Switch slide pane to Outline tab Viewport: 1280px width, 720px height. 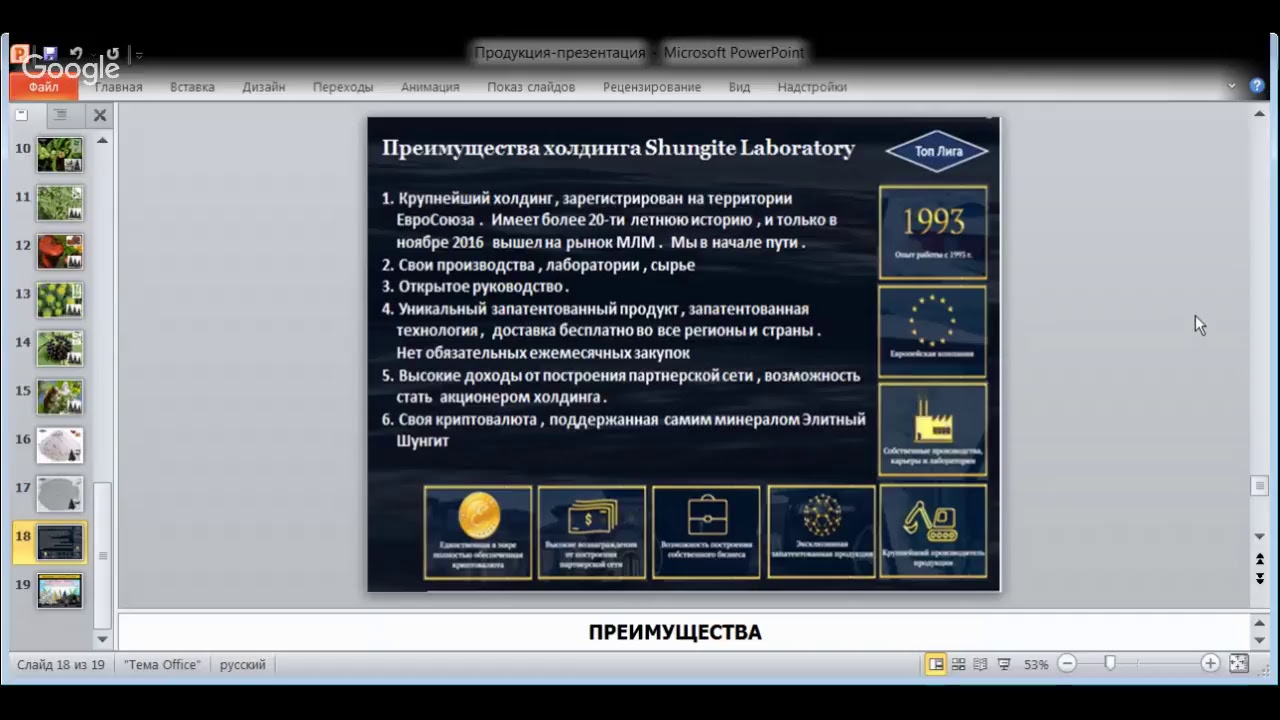click(60, 115)
